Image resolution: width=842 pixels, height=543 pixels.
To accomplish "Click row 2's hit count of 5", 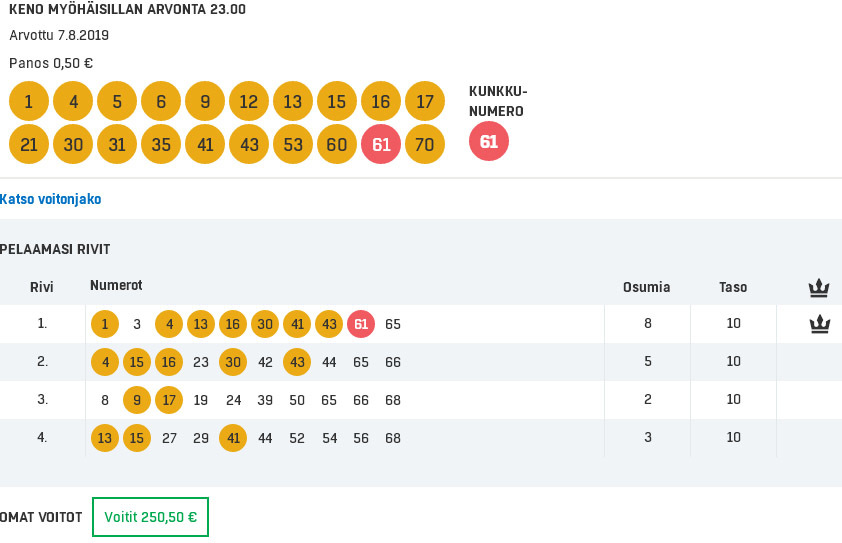I will (646, 362).
